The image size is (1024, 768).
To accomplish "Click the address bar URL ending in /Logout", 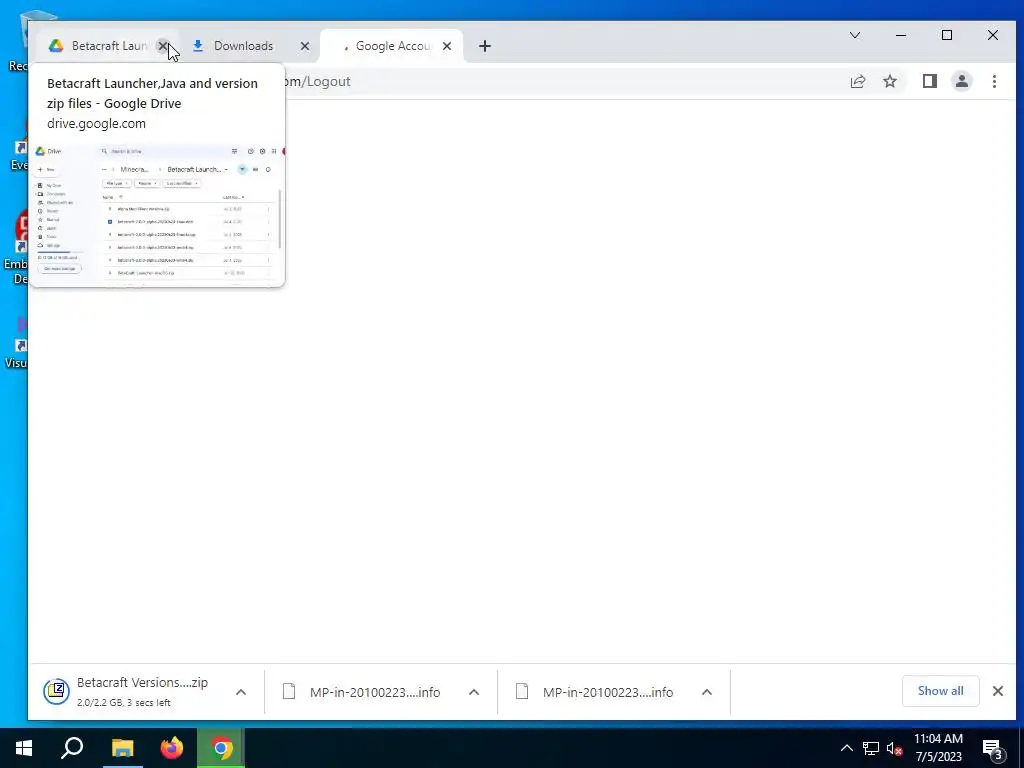I will (318, 82).
